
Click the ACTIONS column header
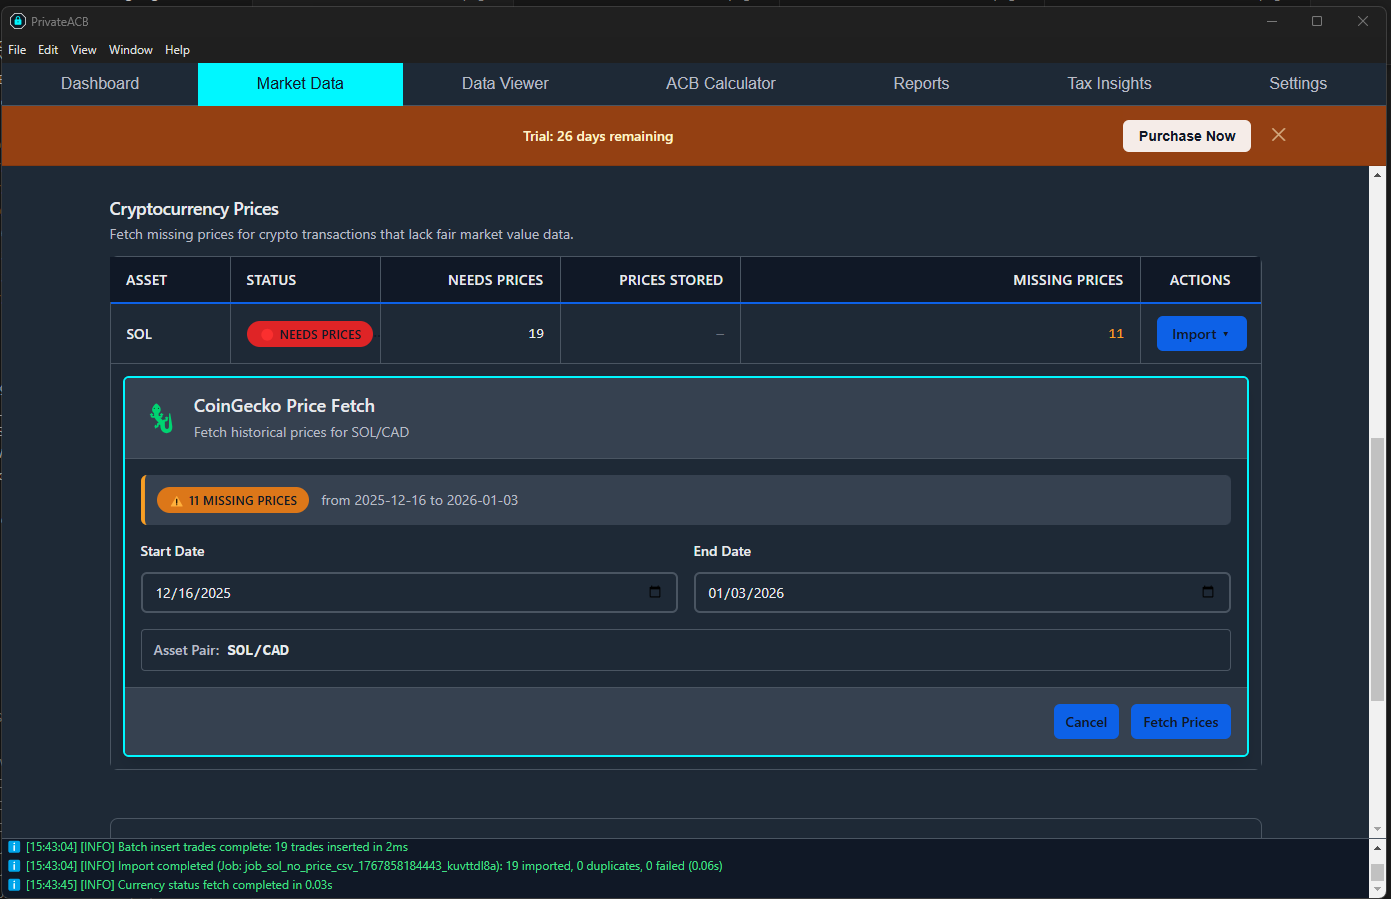tap(1200, 280)
